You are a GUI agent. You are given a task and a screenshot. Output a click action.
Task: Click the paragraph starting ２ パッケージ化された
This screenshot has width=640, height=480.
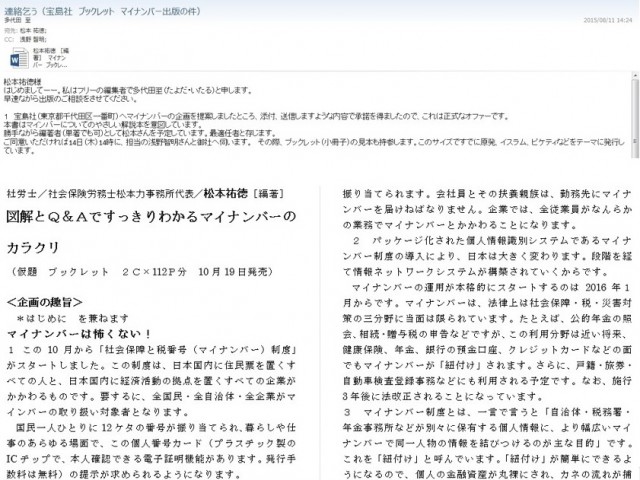(487, 256)
